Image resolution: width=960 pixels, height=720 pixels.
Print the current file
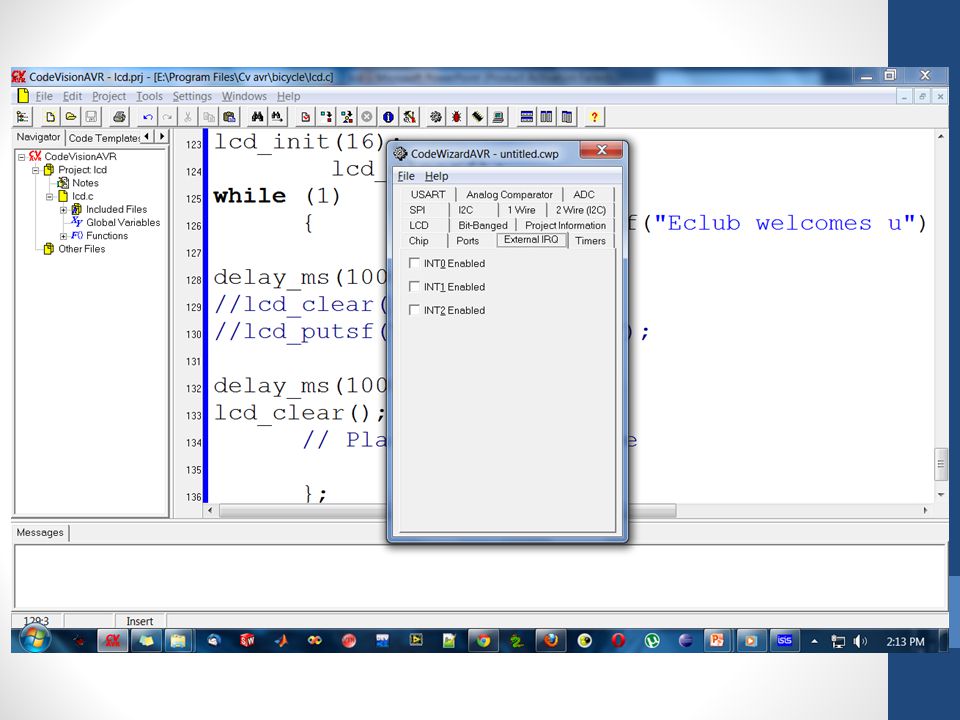tap(119, 116)
